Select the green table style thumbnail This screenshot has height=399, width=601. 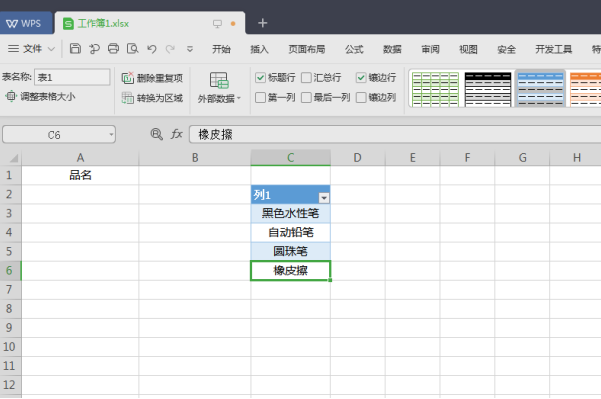(435, 89)
